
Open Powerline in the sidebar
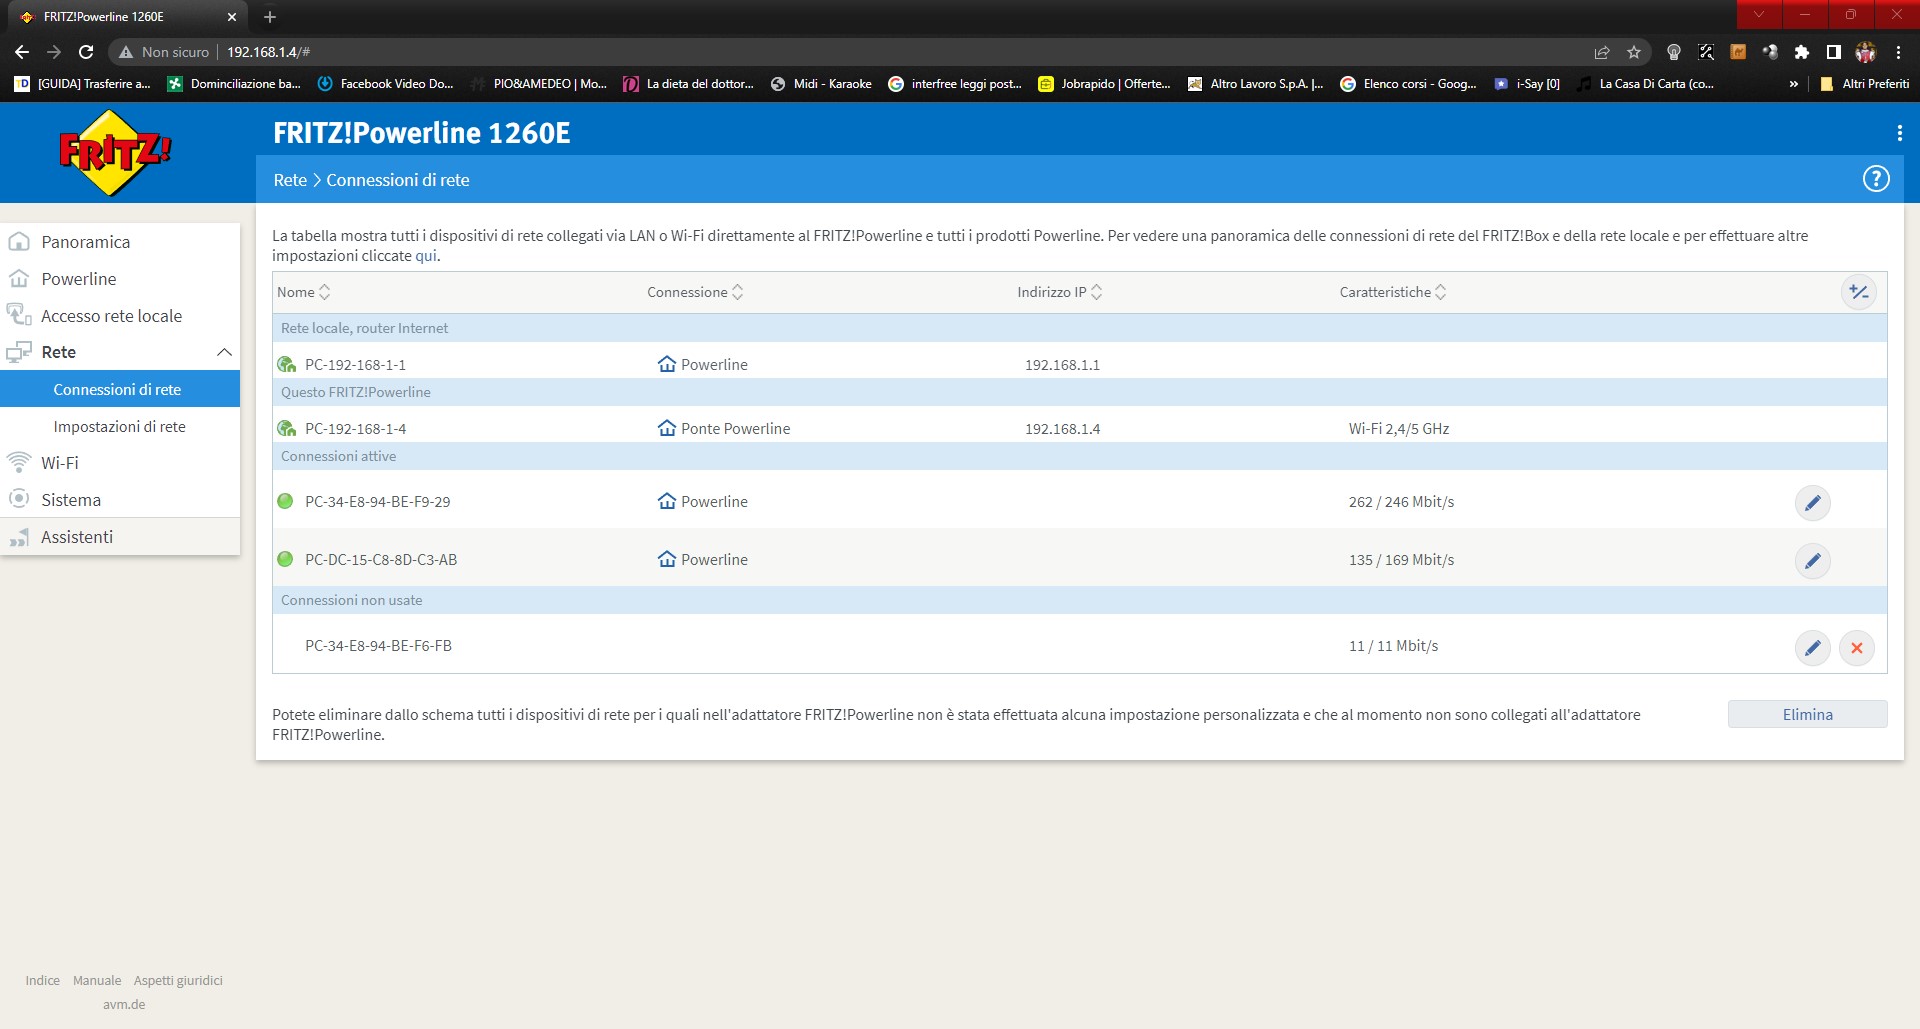120,279
